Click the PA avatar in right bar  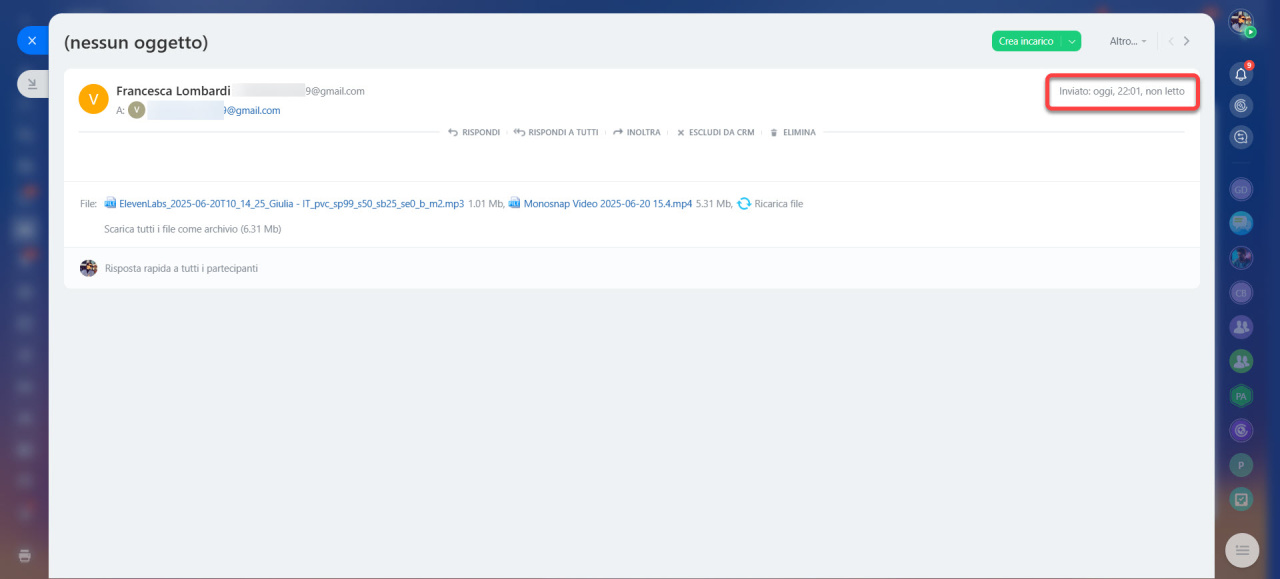coord(1241,396)
